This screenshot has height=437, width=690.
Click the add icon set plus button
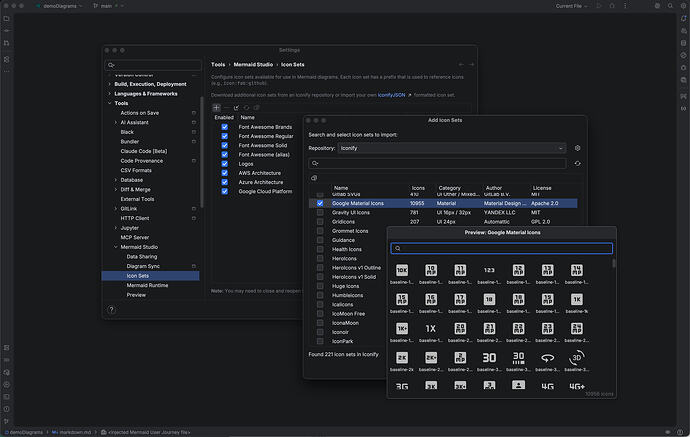coord(217,107)
